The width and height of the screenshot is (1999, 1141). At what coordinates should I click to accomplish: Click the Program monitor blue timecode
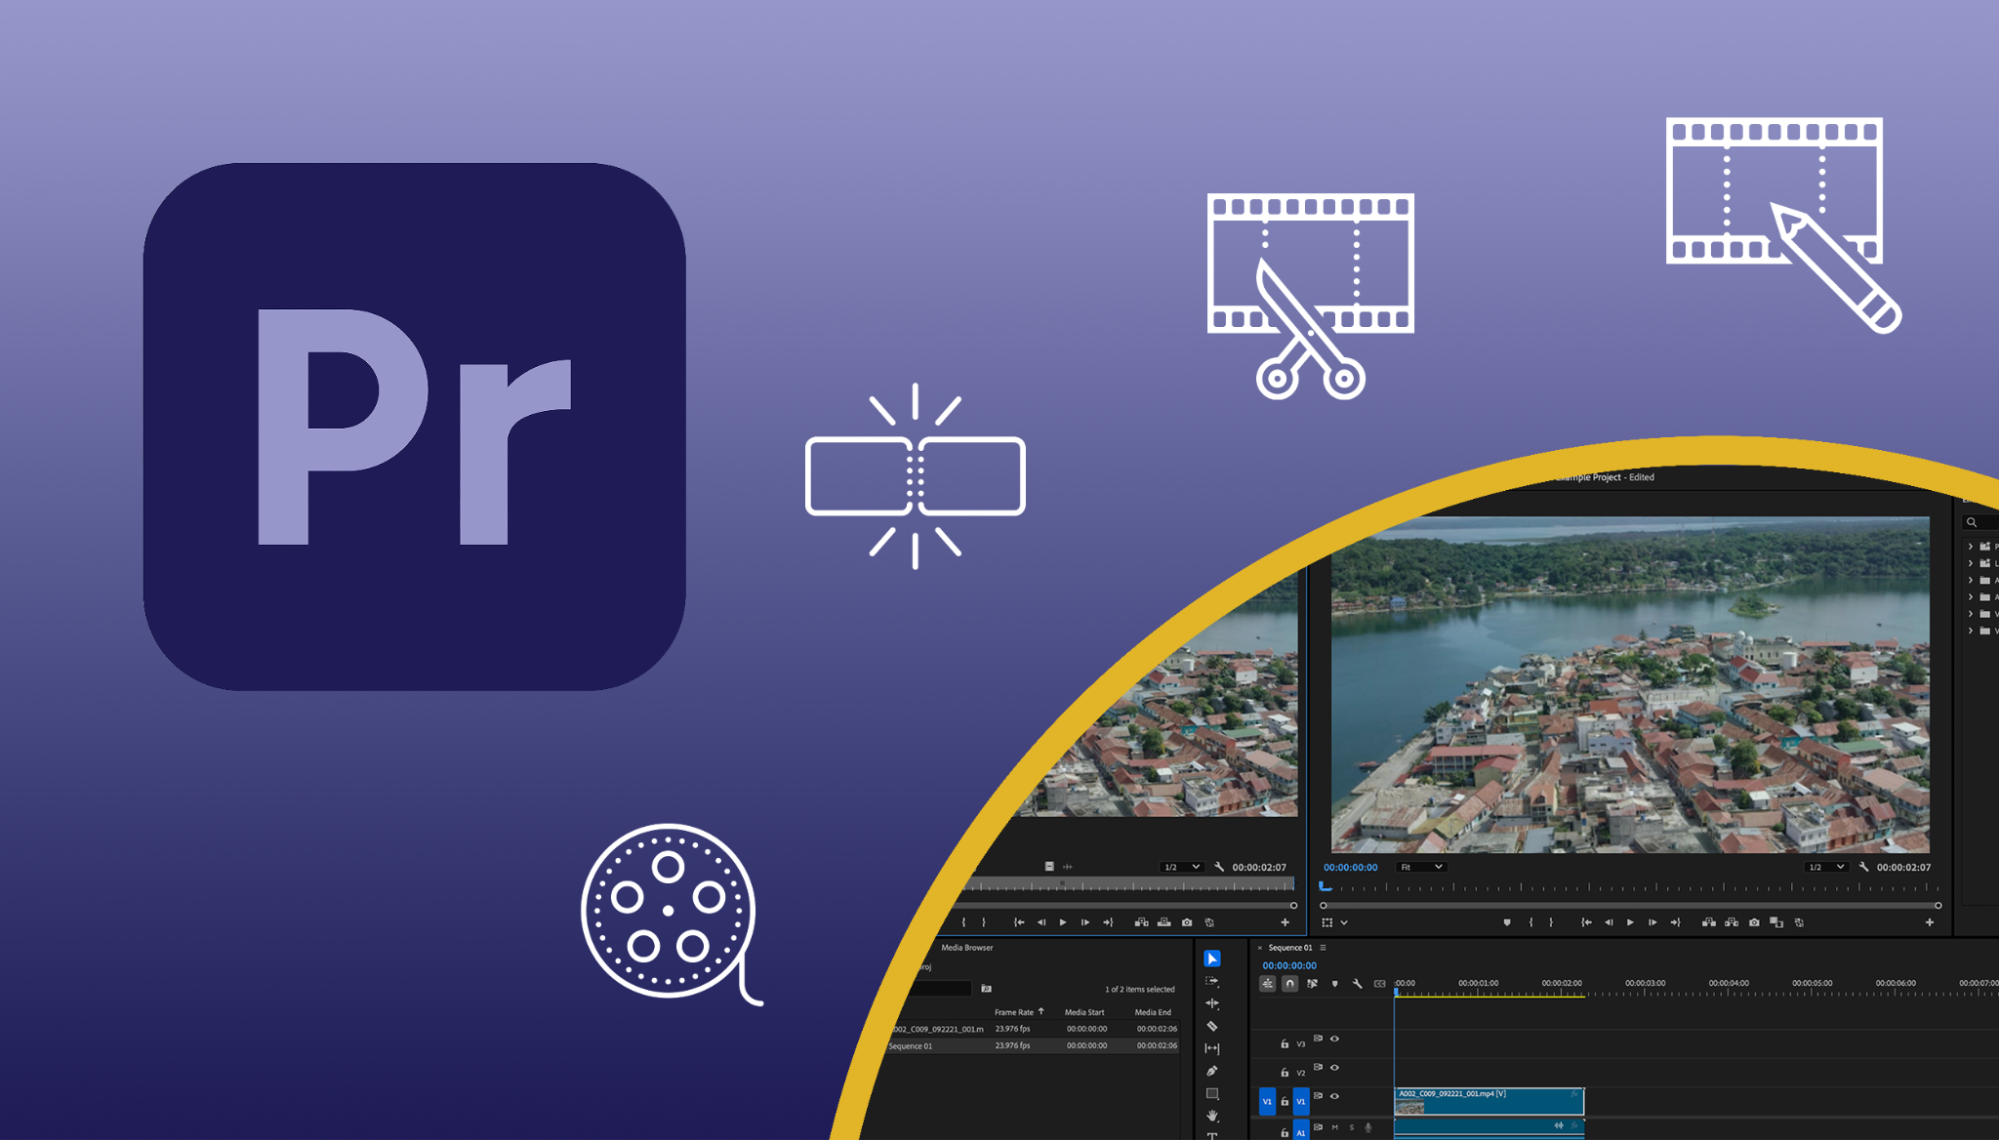(1350, 867)
